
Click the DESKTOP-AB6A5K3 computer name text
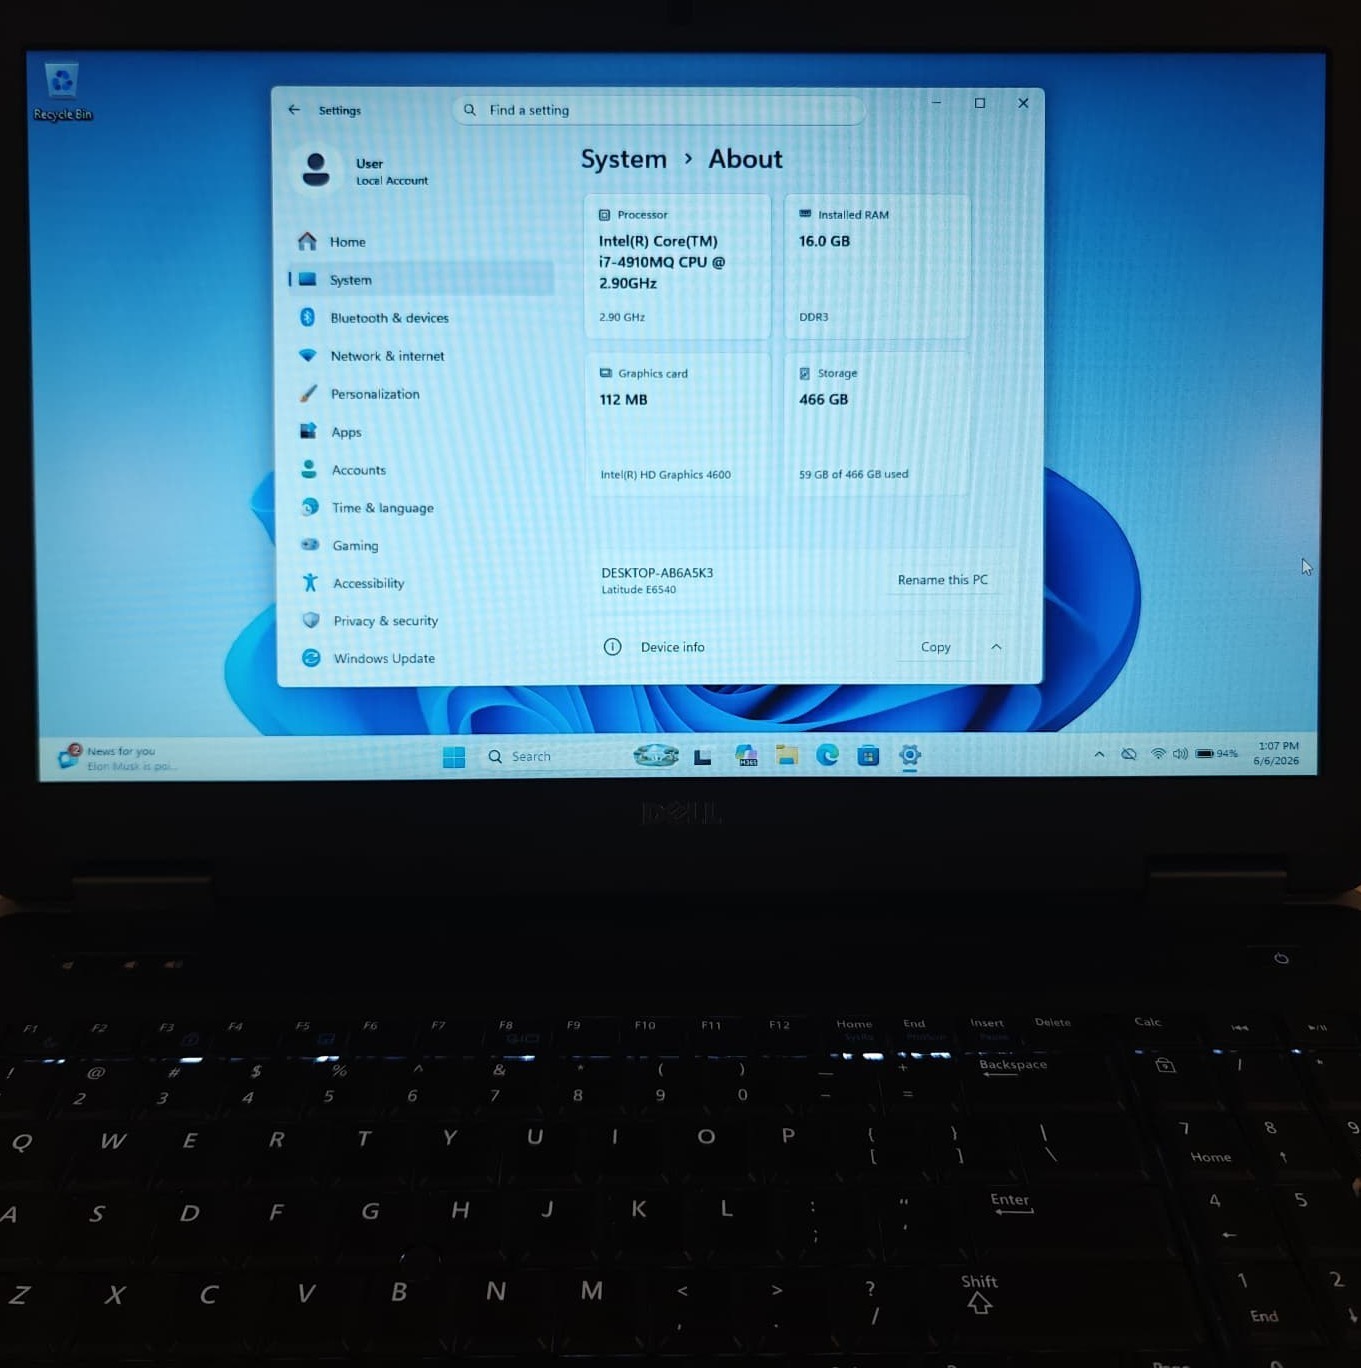coord(657,573)
